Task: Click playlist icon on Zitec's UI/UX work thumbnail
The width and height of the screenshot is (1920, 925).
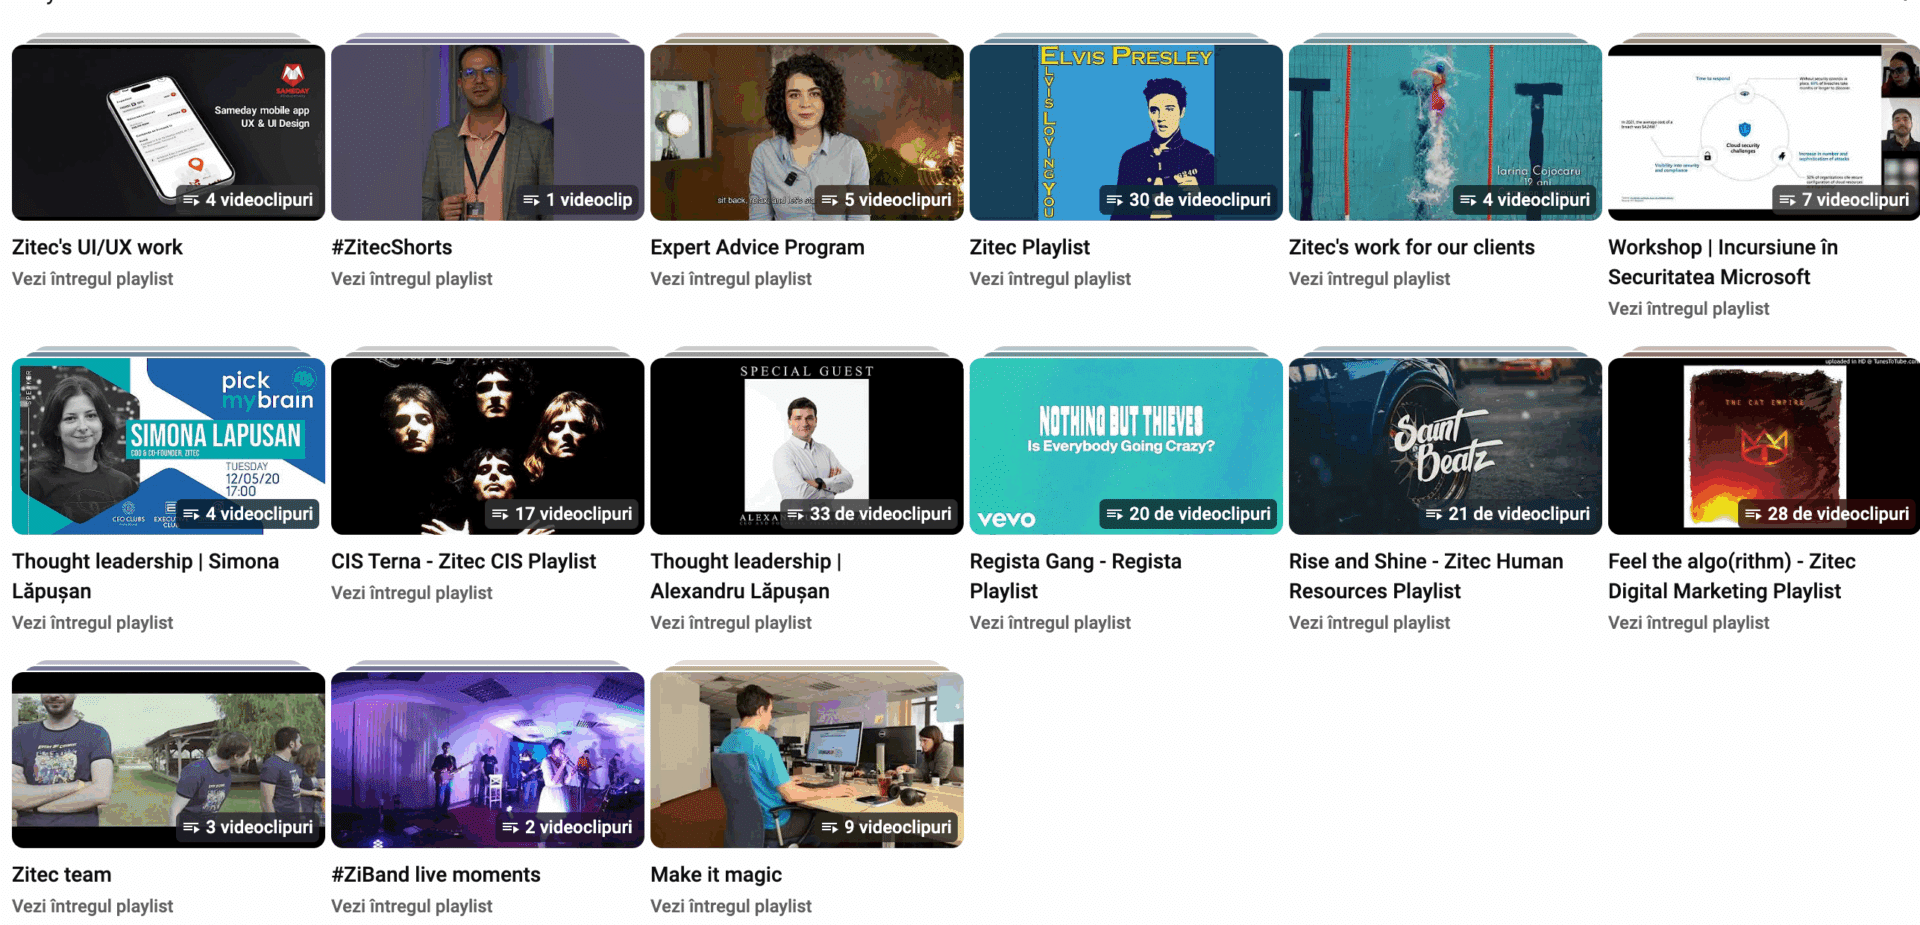Action: [191, 201]
